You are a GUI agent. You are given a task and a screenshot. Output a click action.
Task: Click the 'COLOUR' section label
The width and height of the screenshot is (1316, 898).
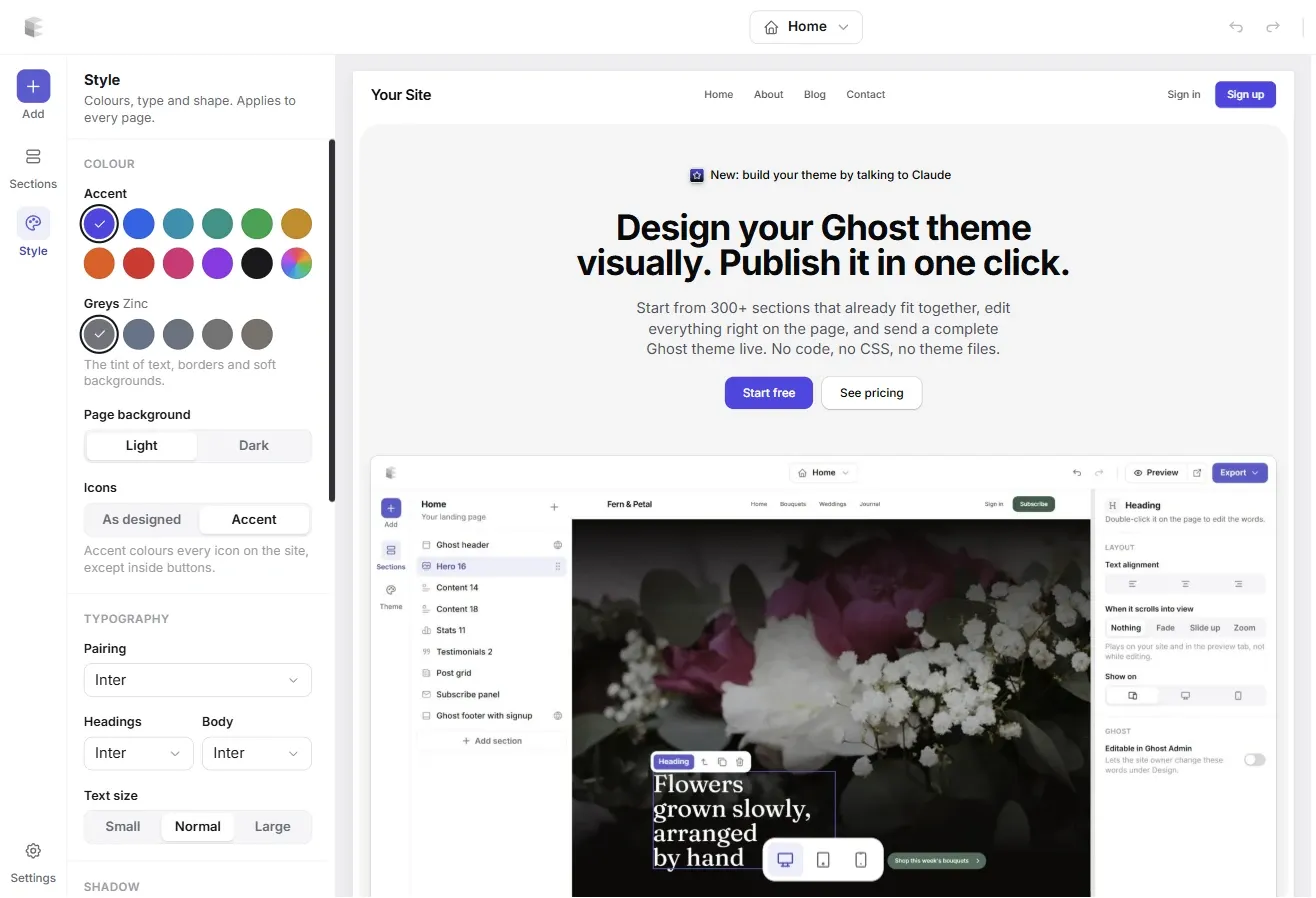coord(109,164)
